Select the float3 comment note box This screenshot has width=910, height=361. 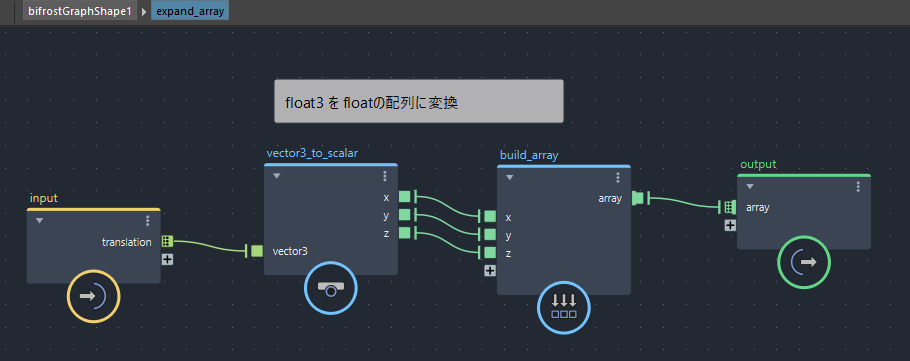418,101
